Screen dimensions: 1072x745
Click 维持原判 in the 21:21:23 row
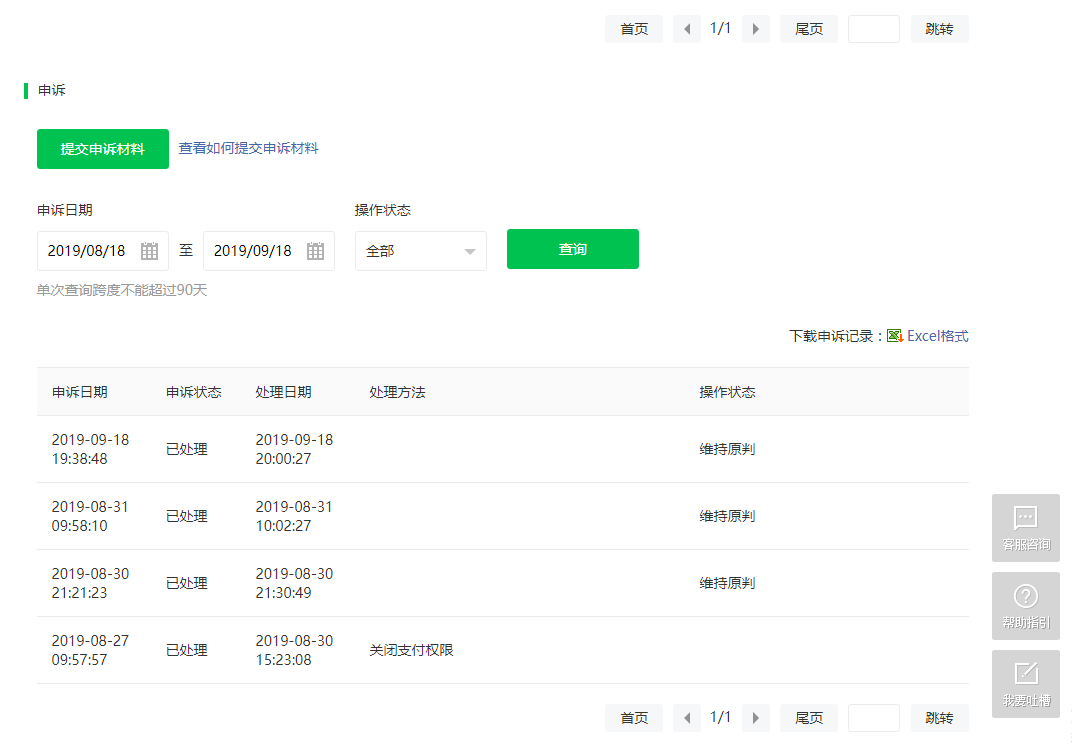pyautogui.click(x=727, y=583)
